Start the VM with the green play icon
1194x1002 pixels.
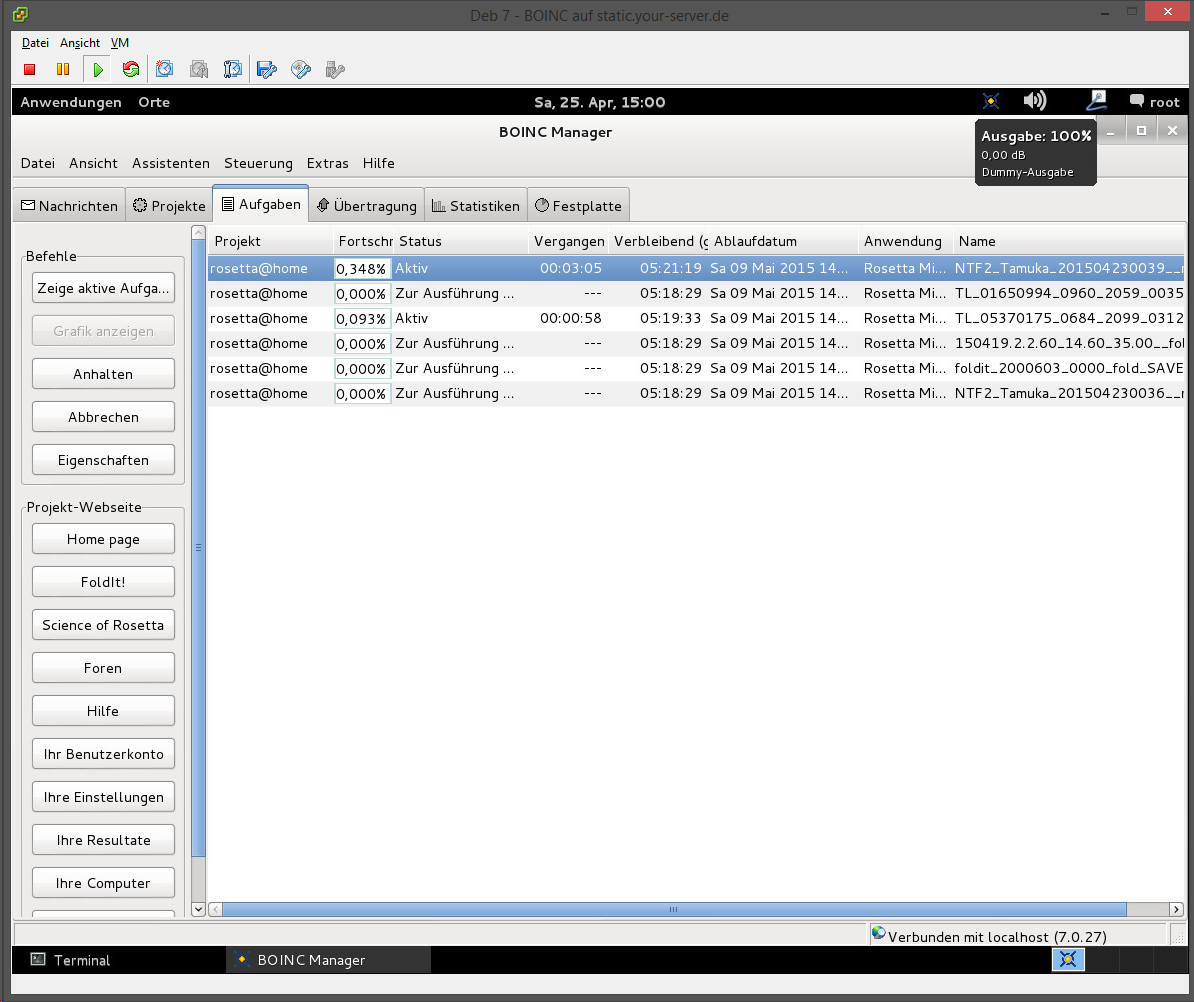tap(97, 70)
